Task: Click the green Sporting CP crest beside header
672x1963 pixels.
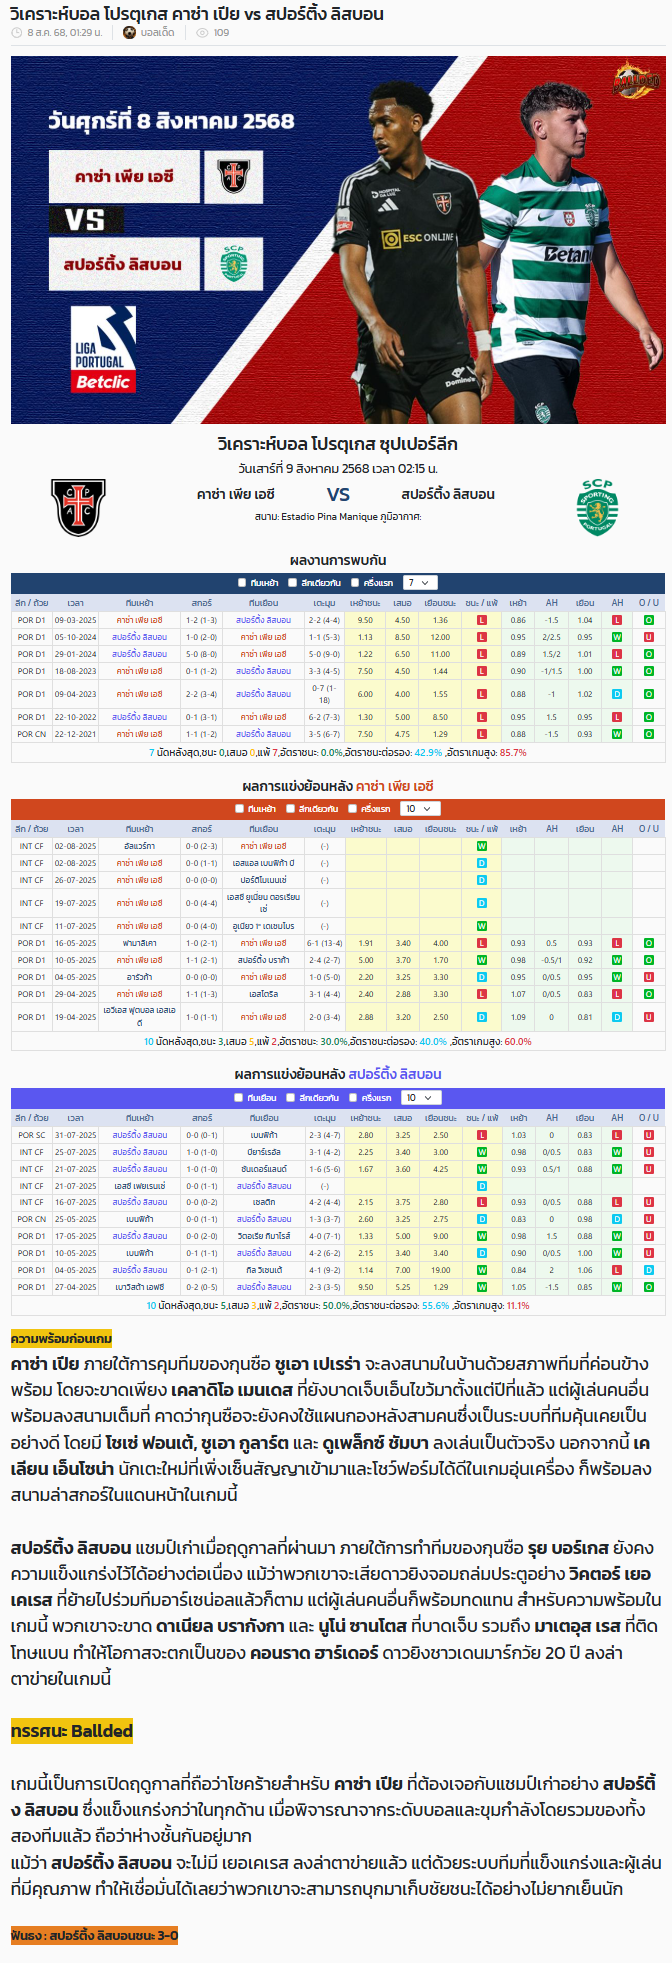Action: [x=597, y=507]
